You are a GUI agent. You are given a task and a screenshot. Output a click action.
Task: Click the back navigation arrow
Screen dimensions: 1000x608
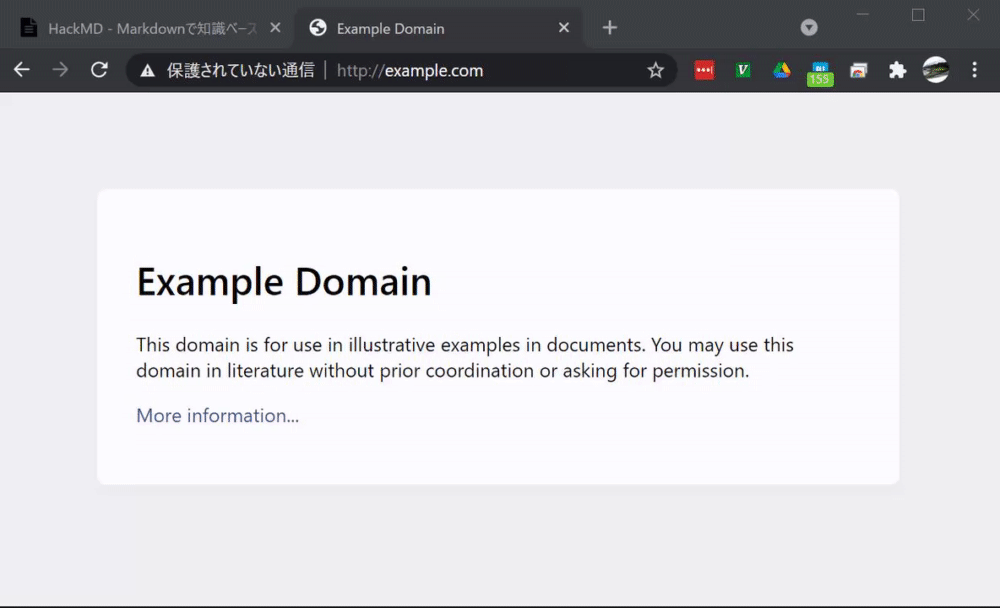[21, 70]
